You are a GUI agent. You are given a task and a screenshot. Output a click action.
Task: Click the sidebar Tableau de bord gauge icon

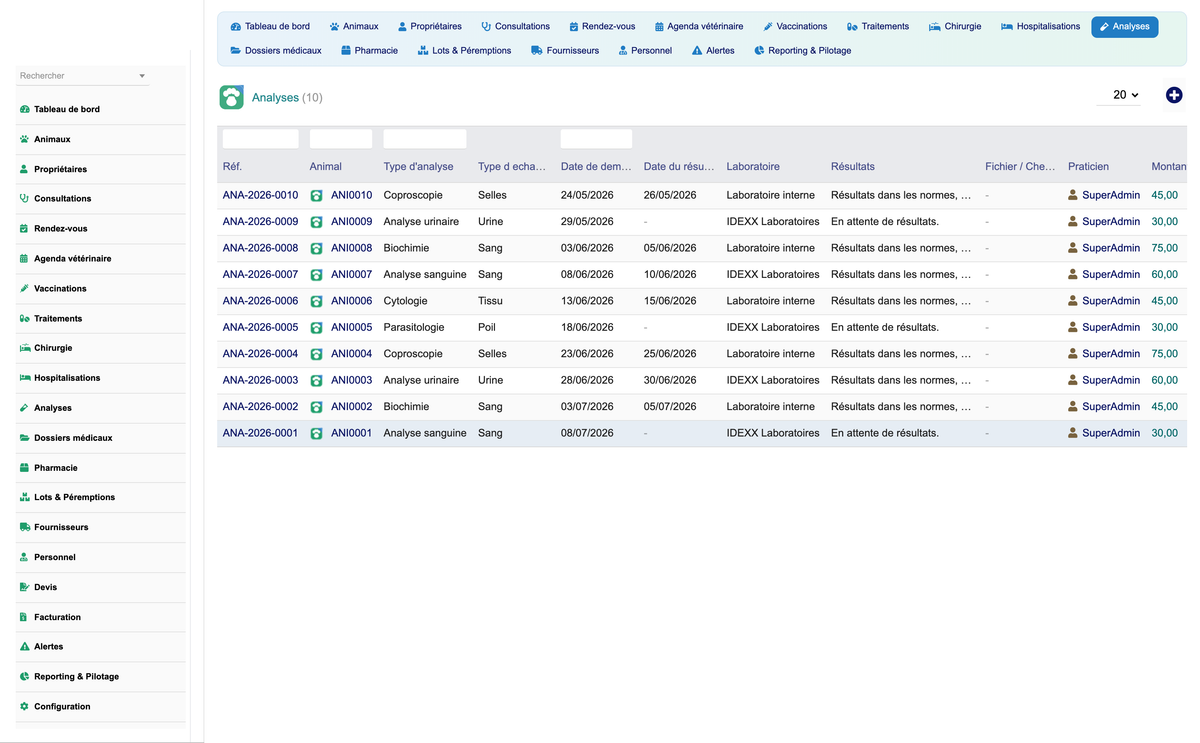24,109
